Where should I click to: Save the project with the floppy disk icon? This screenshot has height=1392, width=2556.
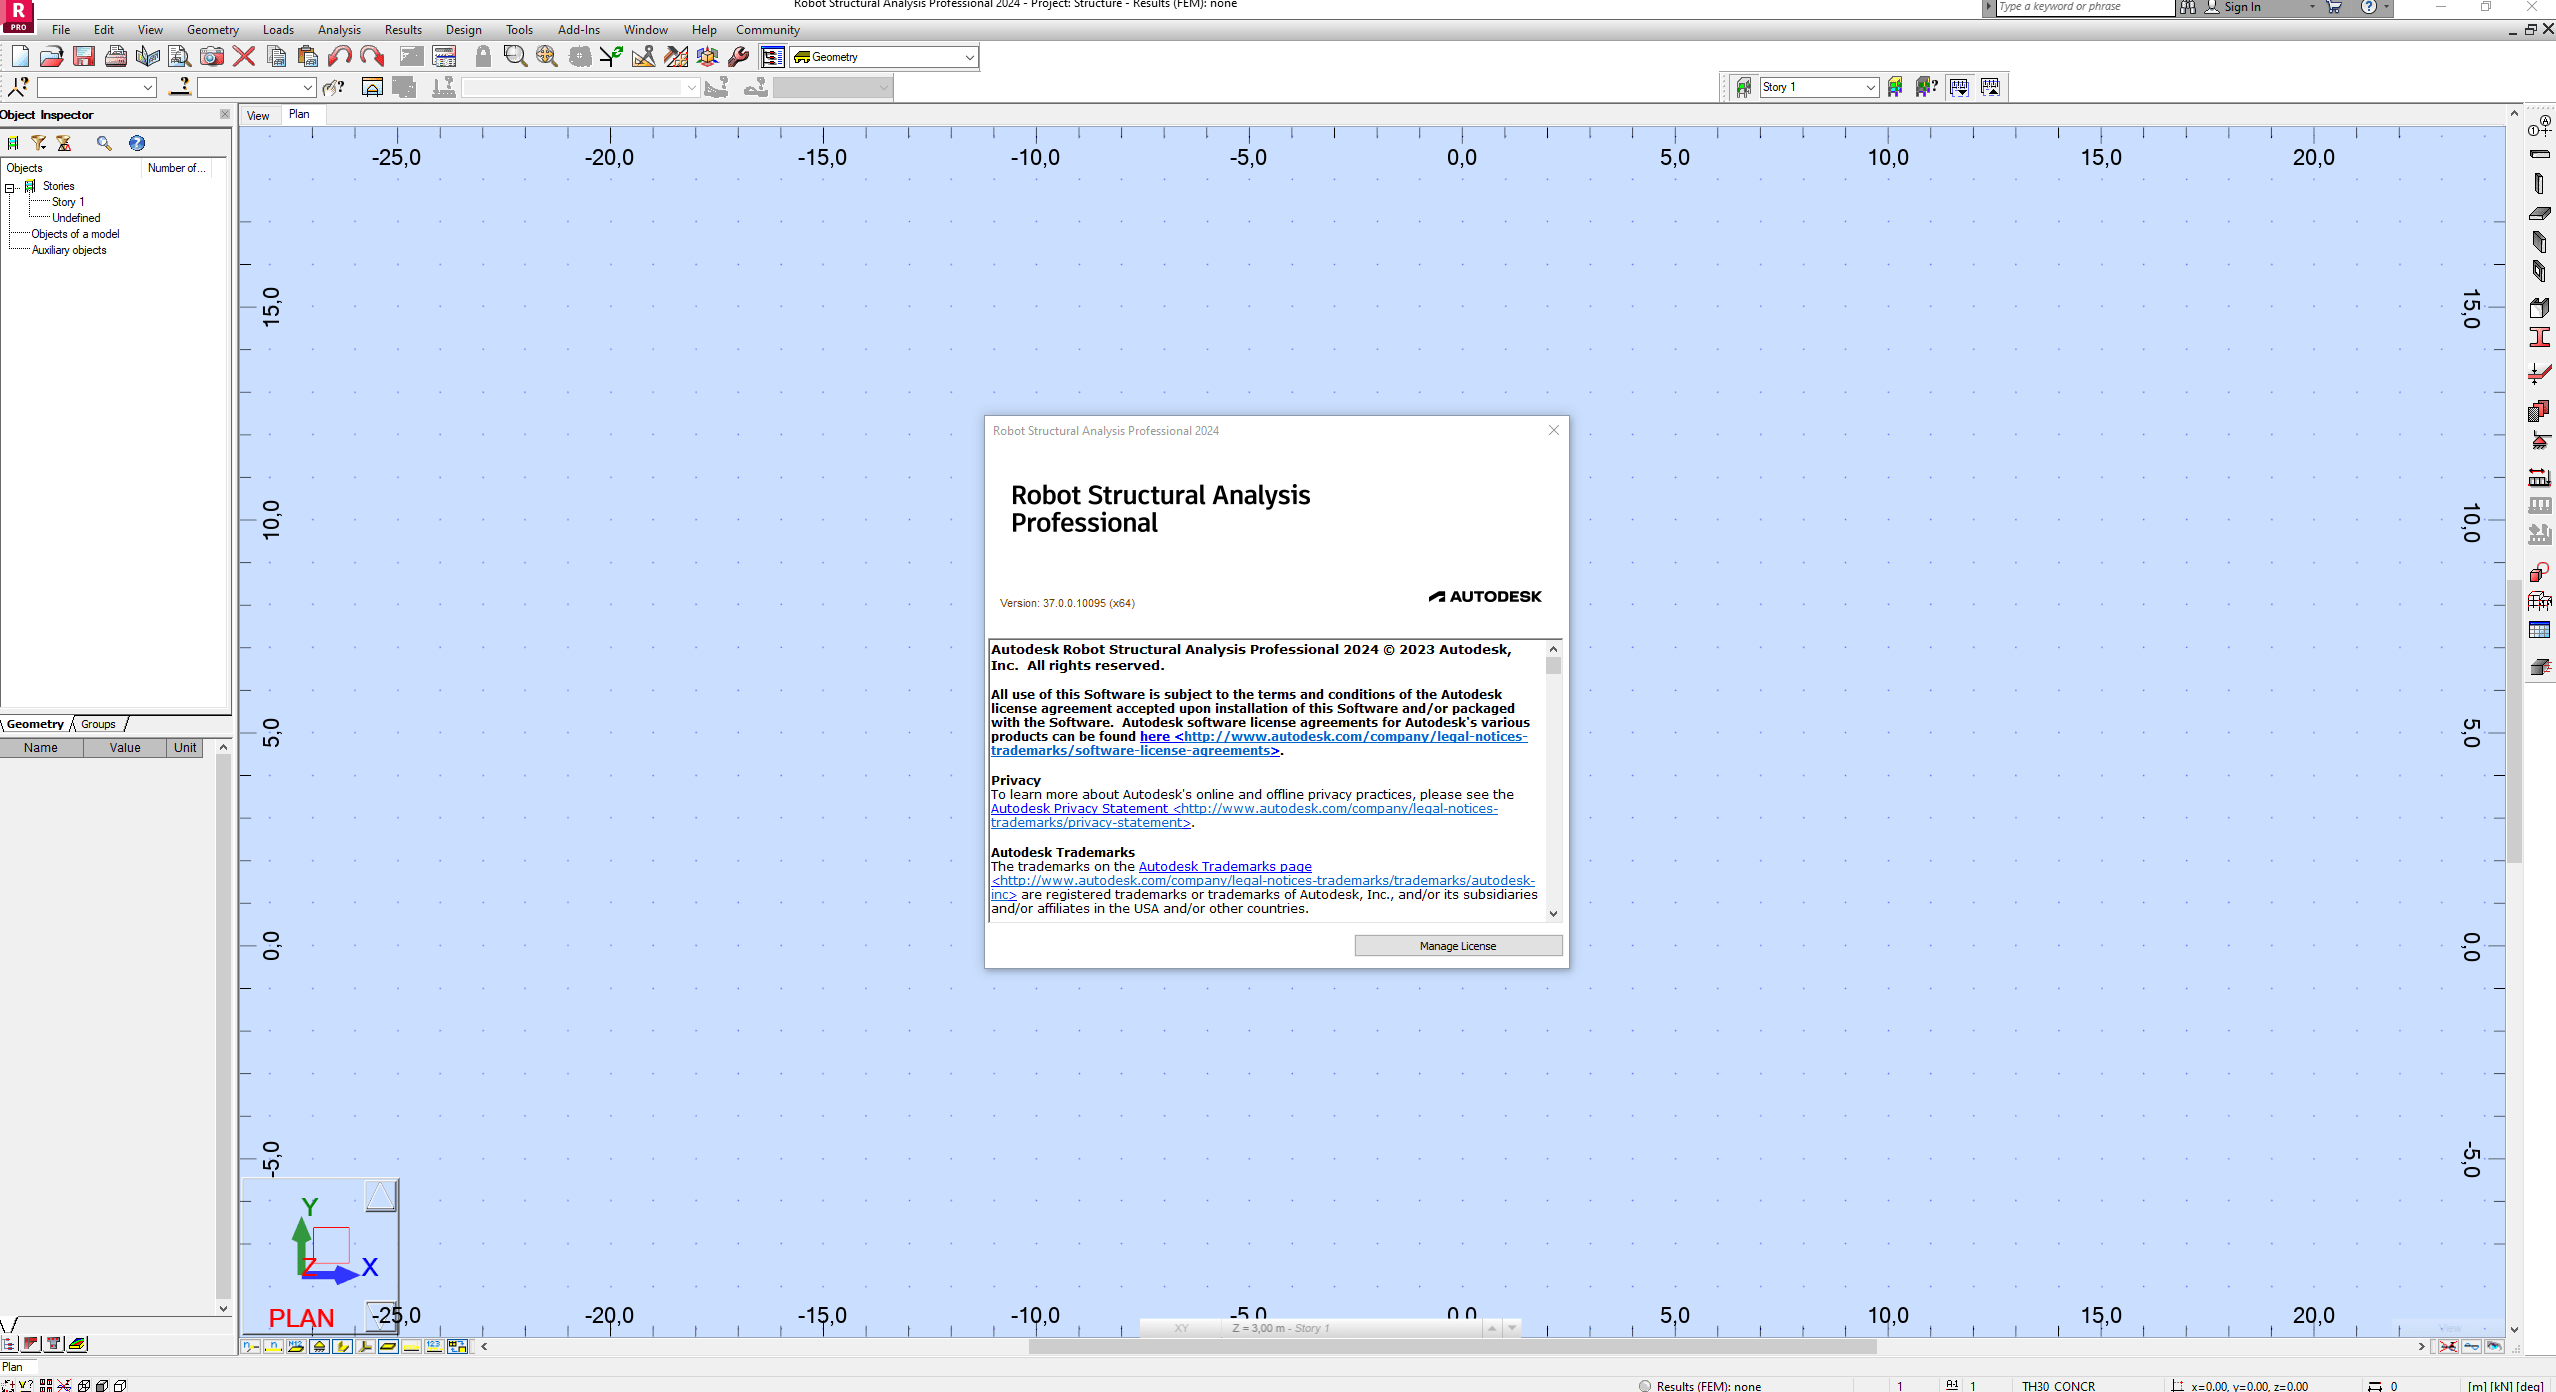(x=84, y=57)
